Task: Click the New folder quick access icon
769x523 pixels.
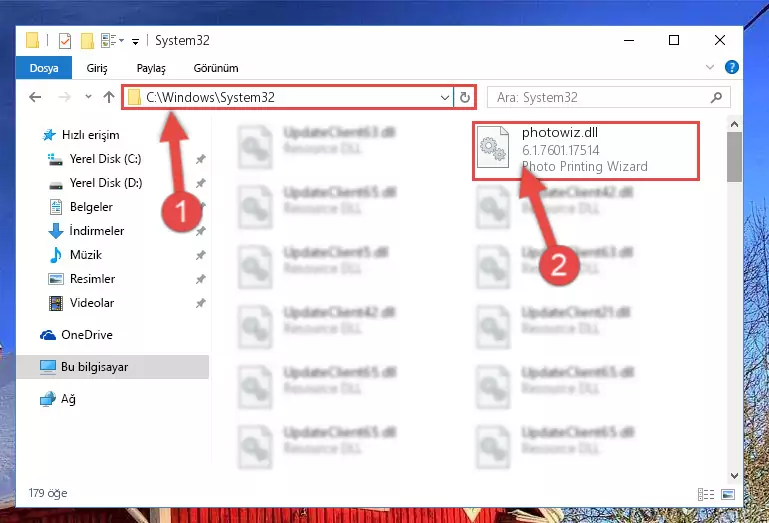Action: point(87,41)
